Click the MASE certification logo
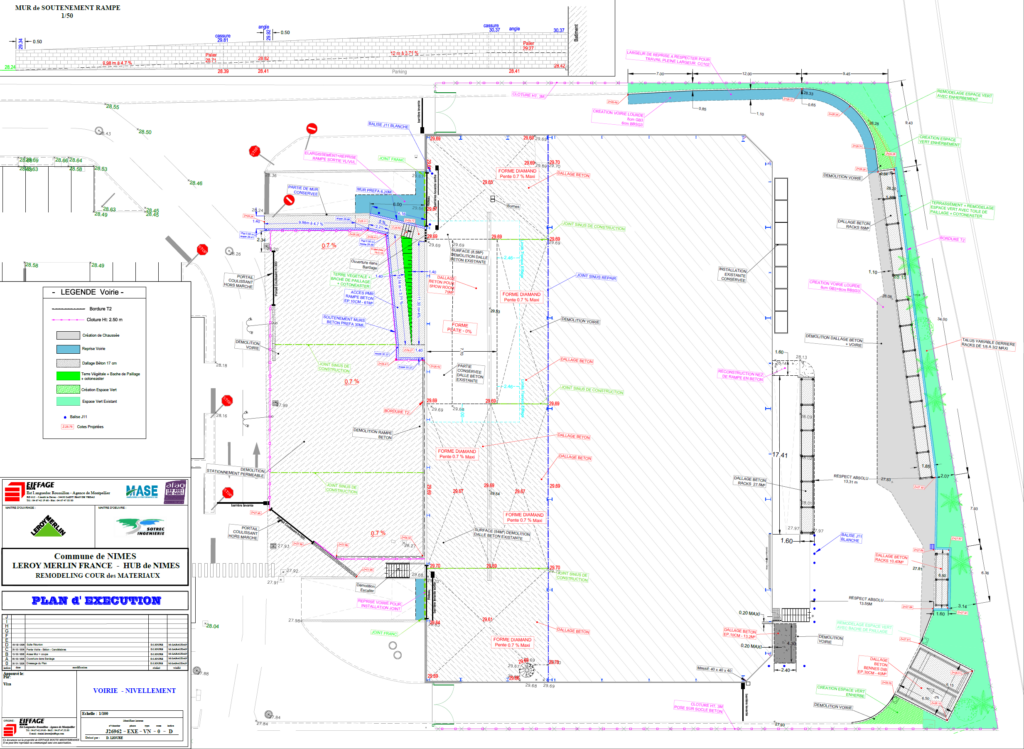 pos(140,491)
